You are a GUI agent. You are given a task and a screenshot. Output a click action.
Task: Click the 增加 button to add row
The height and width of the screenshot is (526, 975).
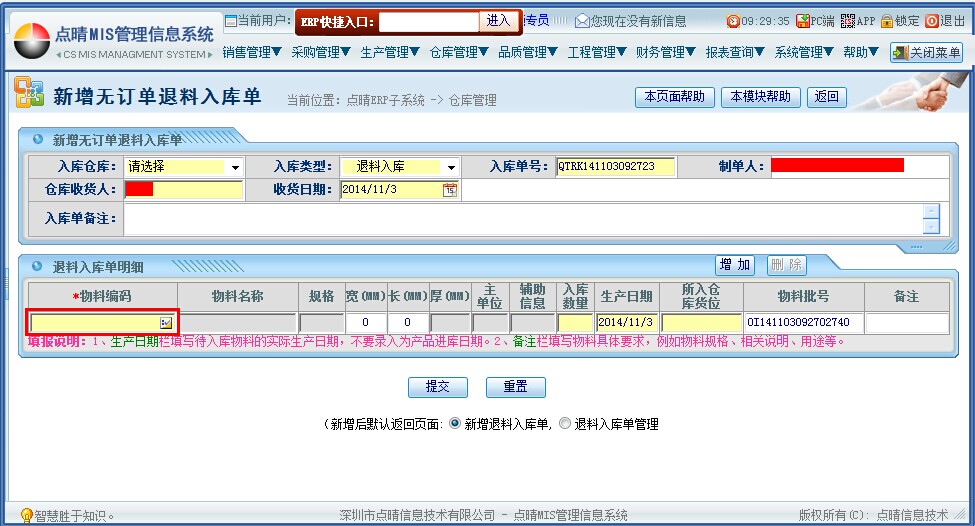pos(736,265)
